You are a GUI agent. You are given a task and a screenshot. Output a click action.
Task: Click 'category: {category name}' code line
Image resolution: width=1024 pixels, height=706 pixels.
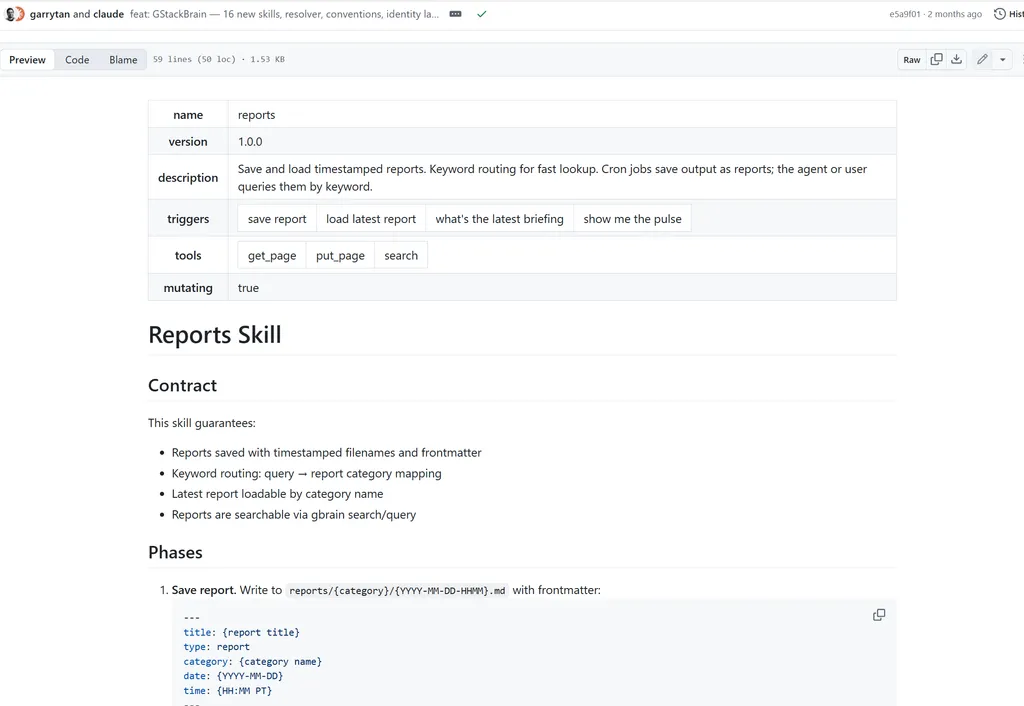point(253,662)
